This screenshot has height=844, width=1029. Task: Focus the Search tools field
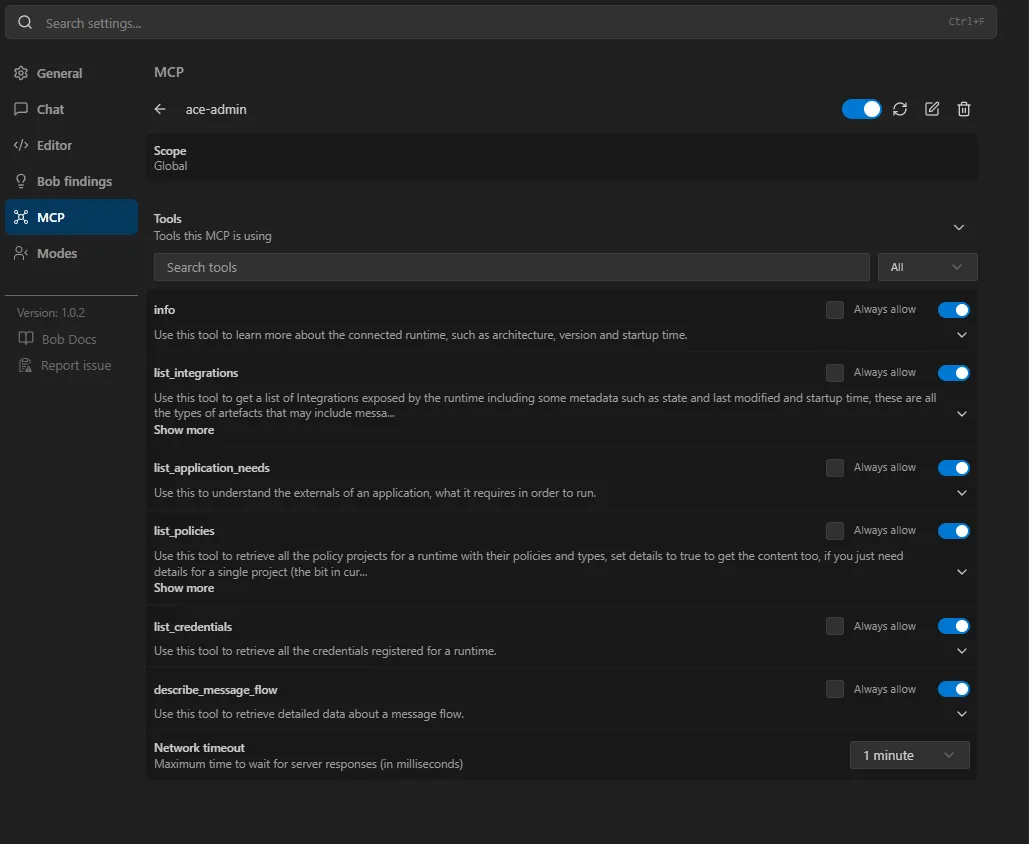[x=512, y=267]
